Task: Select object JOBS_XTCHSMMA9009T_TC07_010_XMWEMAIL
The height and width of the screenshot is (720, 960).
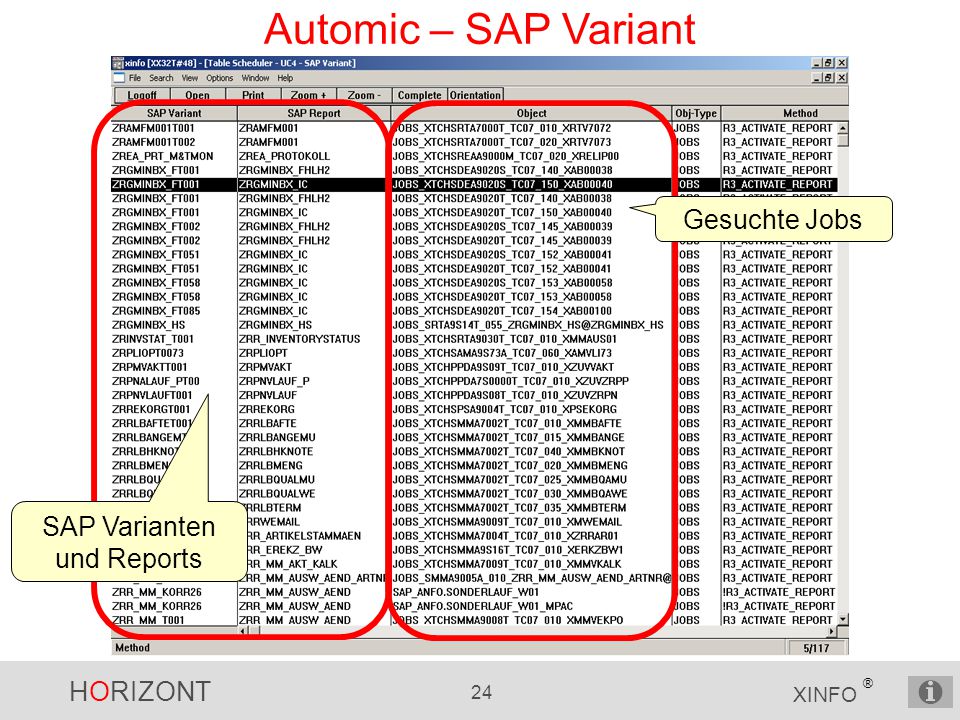Action: point(507,522)
